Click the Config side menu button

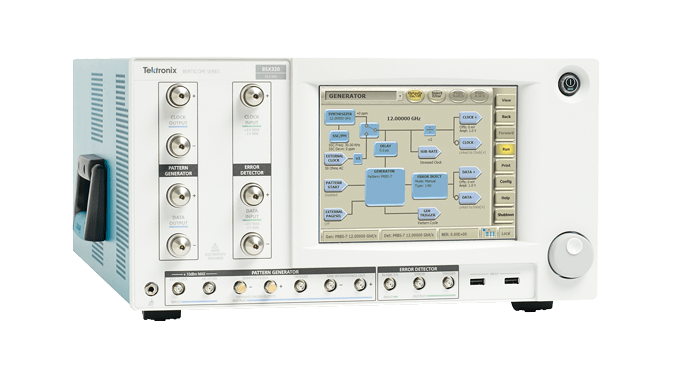point(505,182)
